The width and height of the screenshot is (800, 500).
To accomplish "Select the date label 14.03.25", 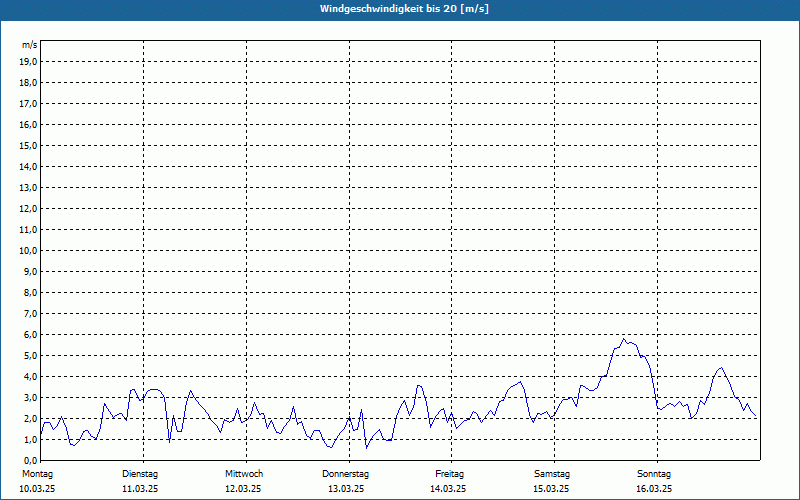I will tap(449, 489).
